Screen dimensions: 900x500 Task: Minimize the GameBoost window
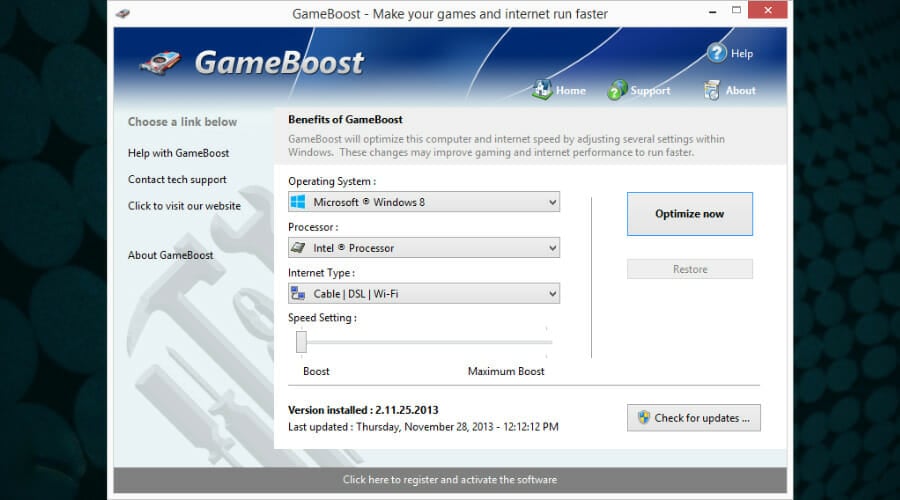[x=712, y=11]
